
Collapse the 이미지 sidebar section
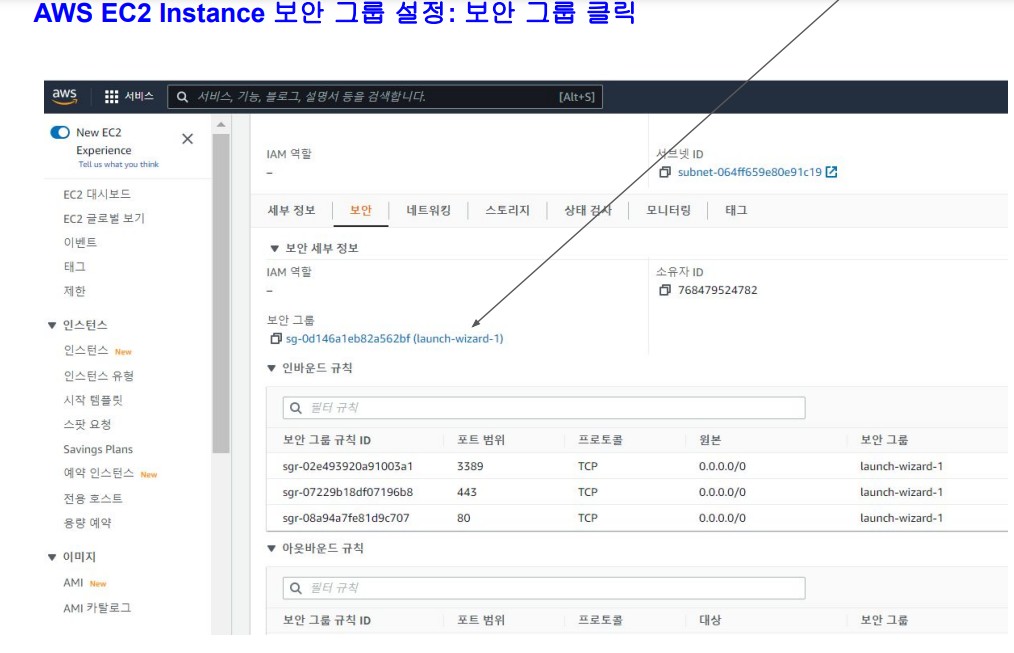(x=52, y=557)
